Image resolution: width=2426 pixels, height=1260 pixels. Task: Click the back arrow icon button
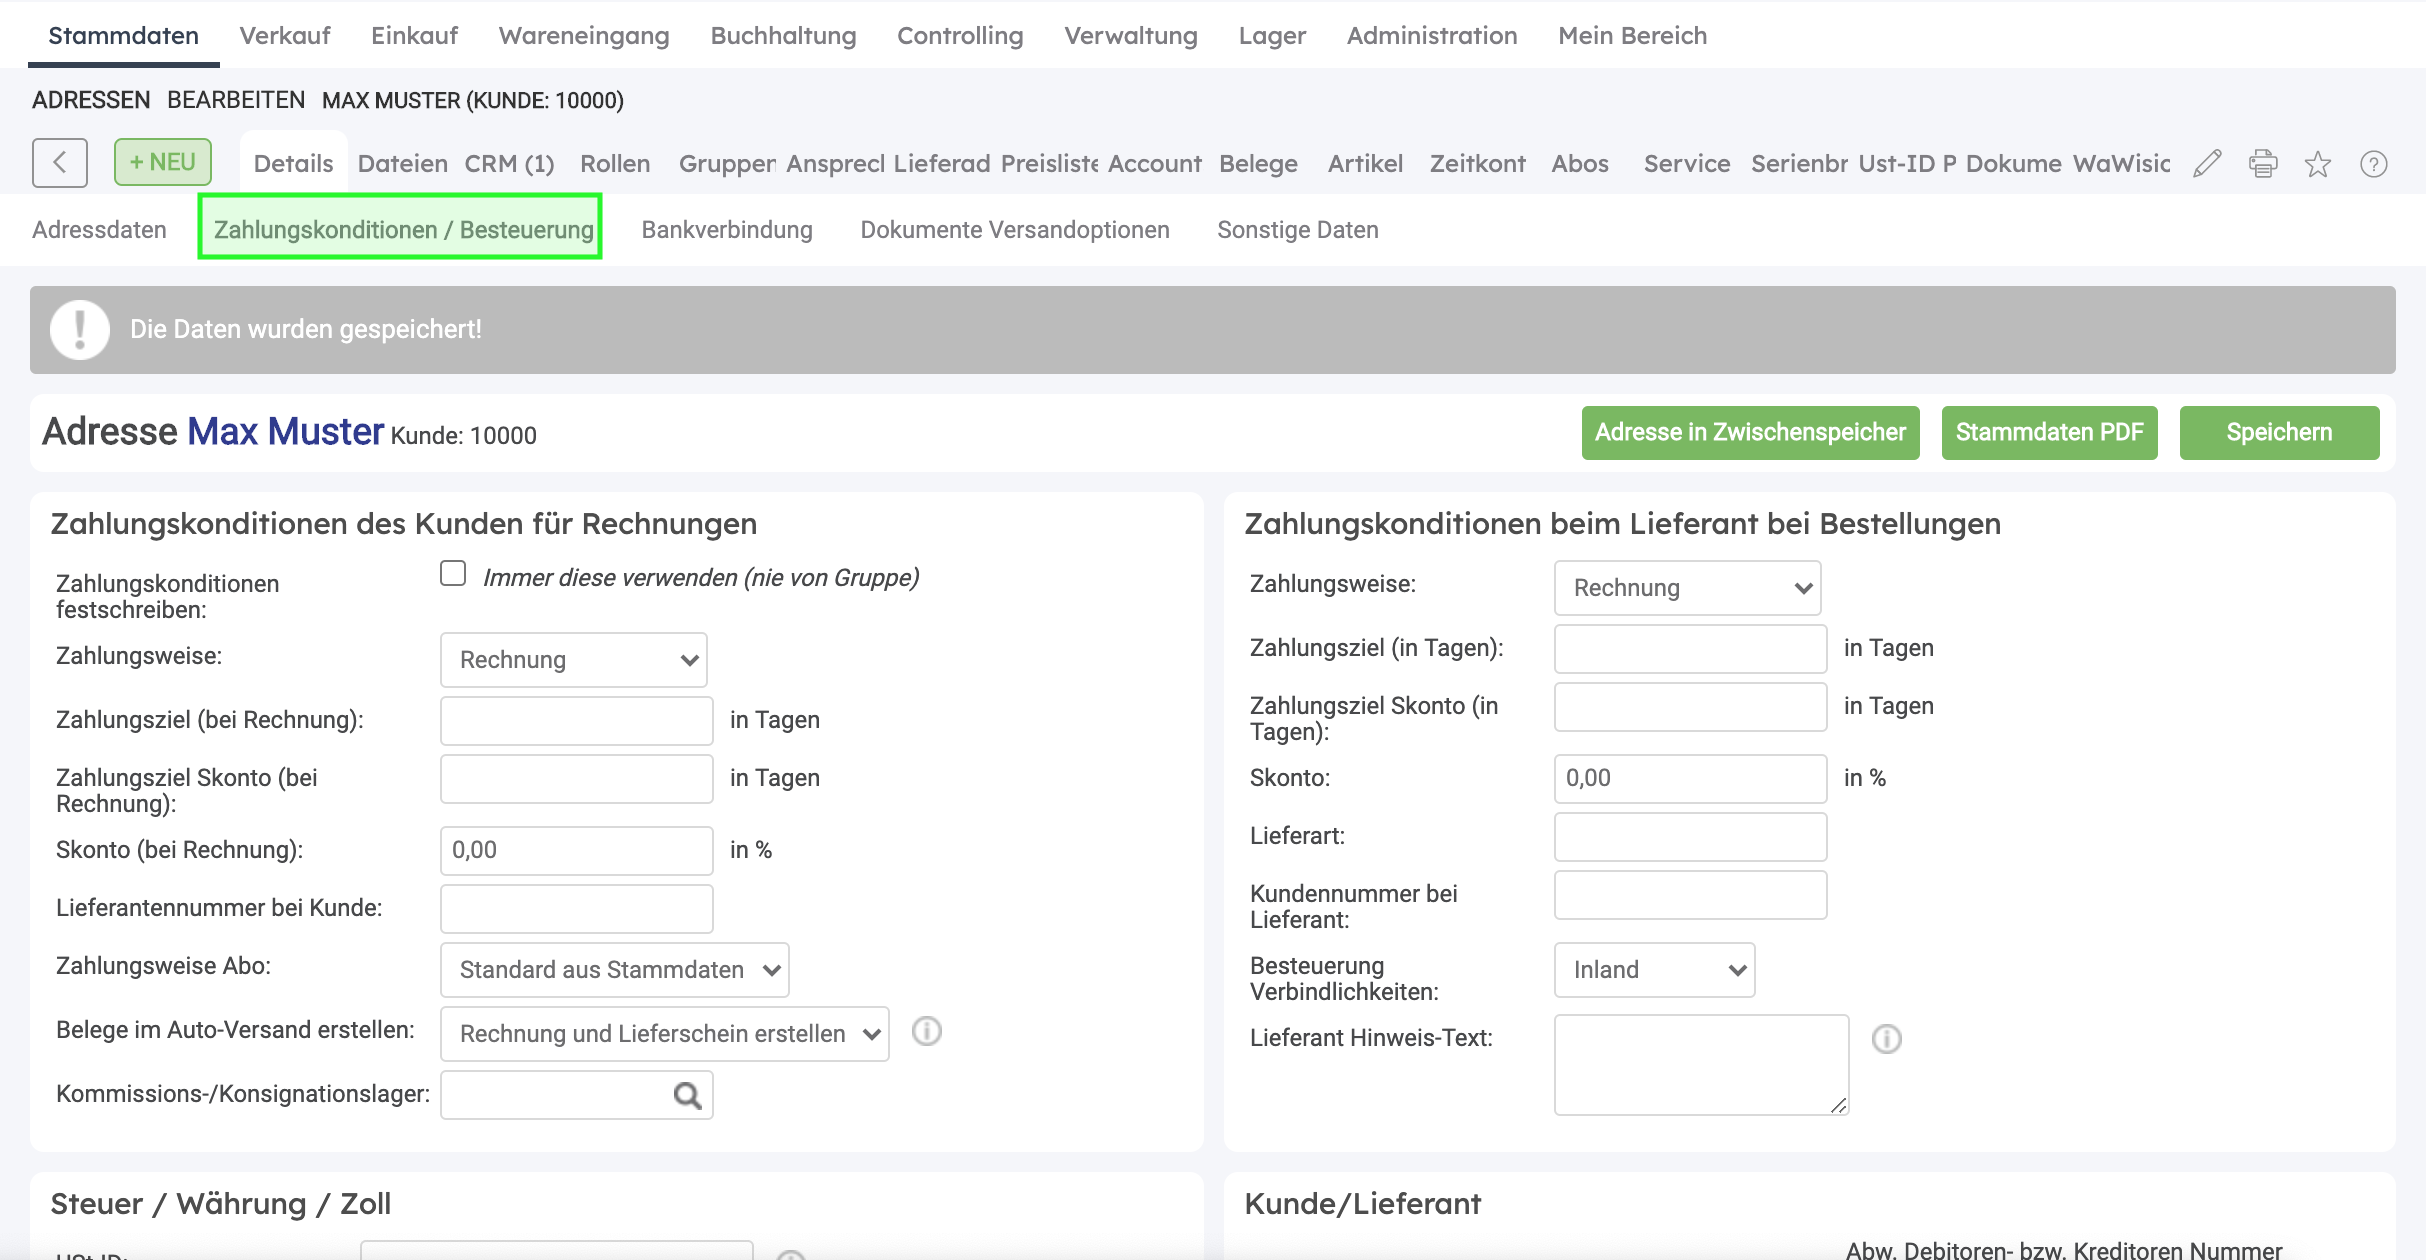coord(60,163)
